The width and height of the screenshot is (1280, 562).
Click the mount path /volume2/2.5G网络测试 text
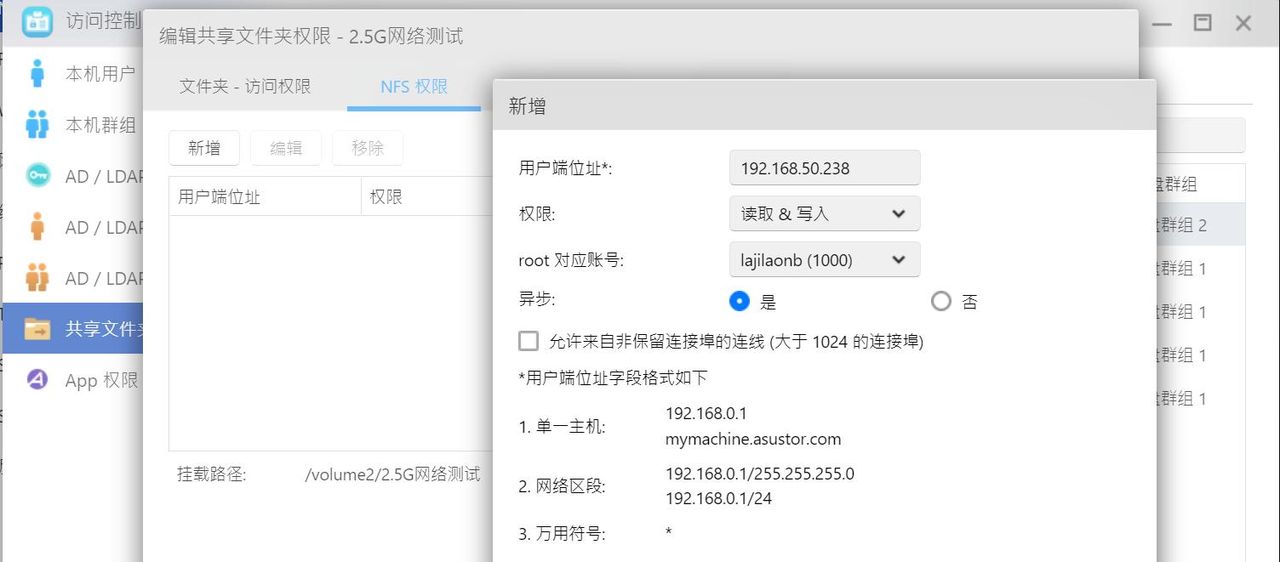(x=392, y=474)
